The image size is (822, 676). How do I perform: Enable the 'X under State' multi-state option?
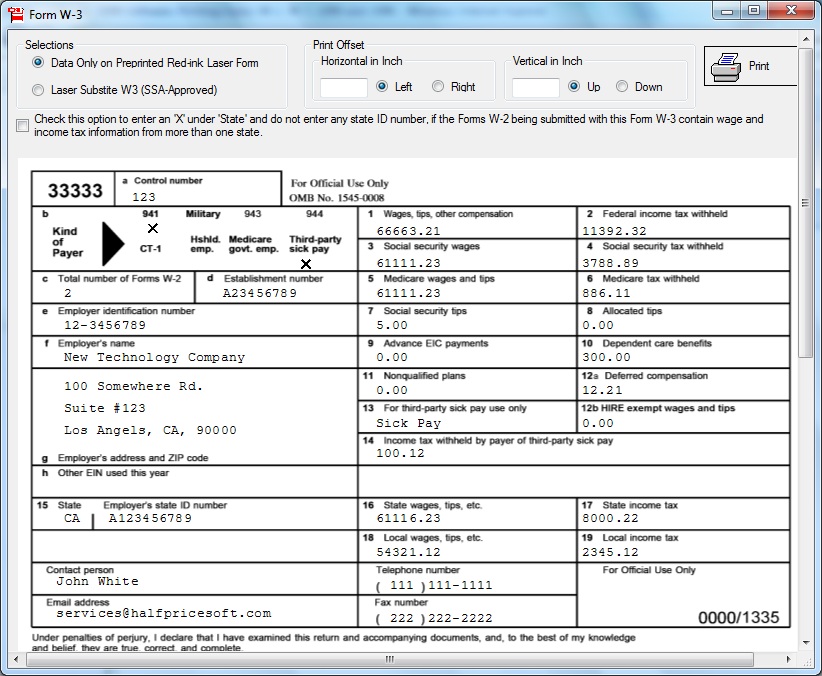click(22, 127)
